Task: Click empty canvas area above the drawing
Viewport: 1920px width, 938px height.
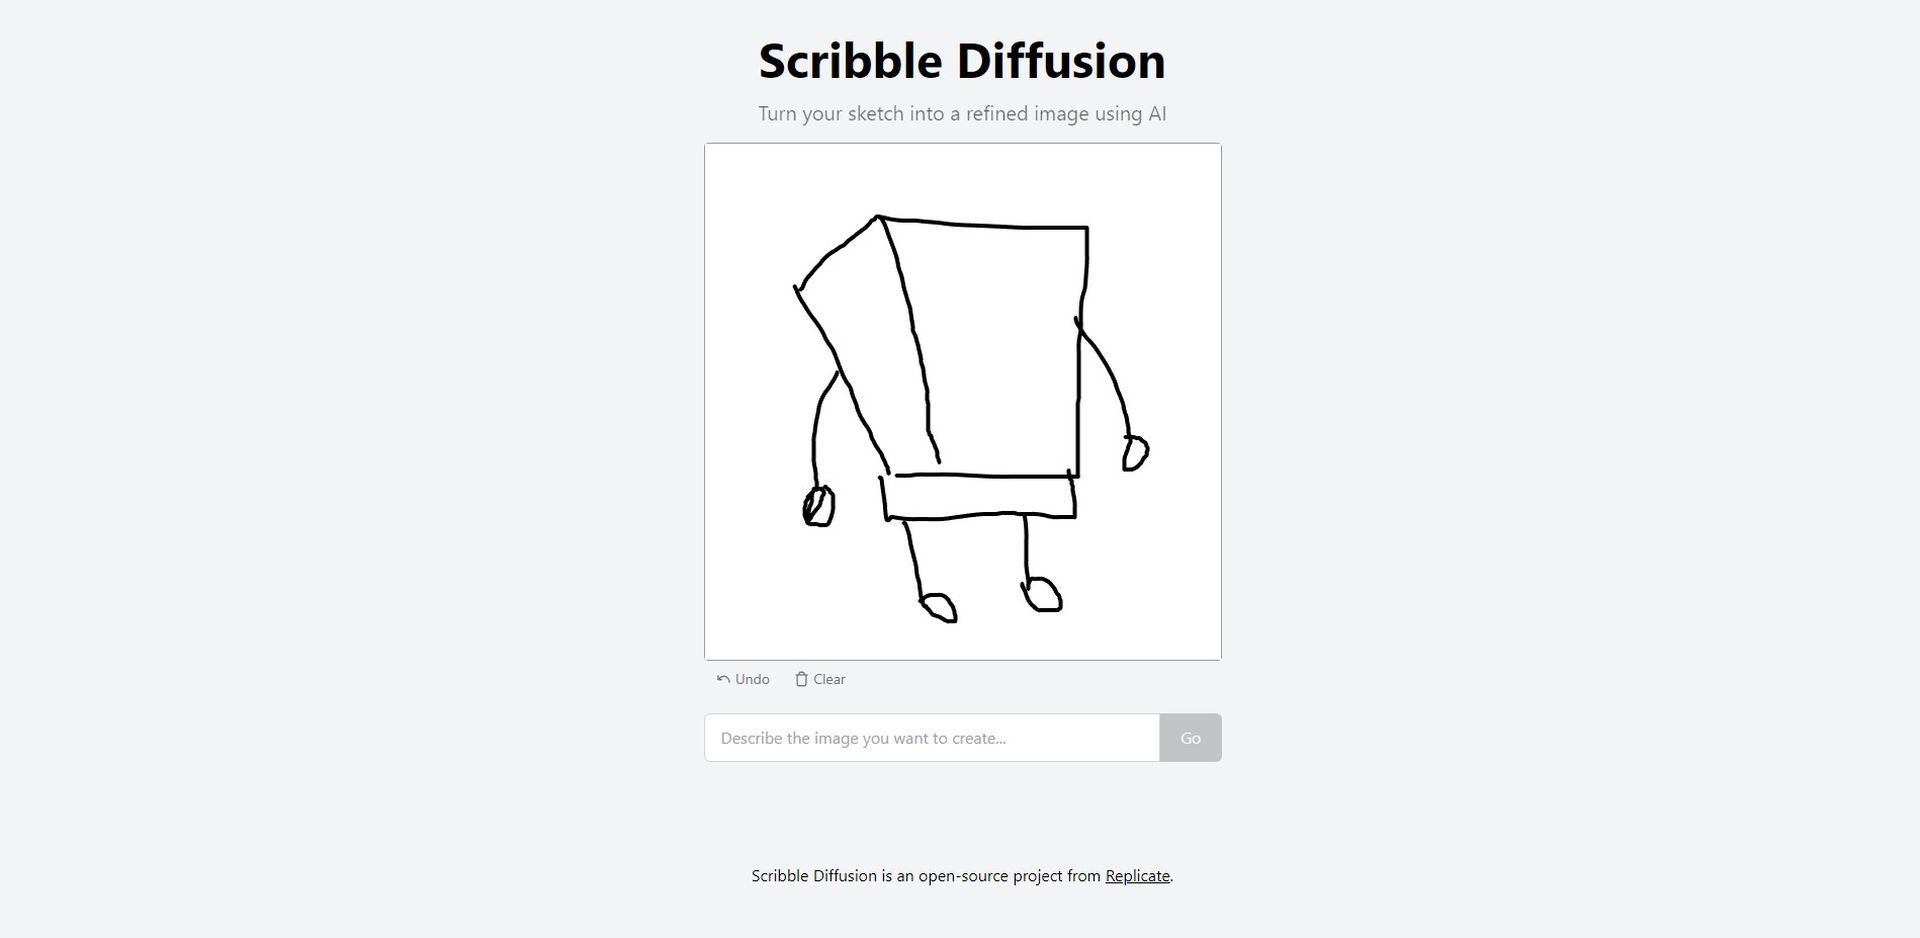Action: tap(962, 178)
